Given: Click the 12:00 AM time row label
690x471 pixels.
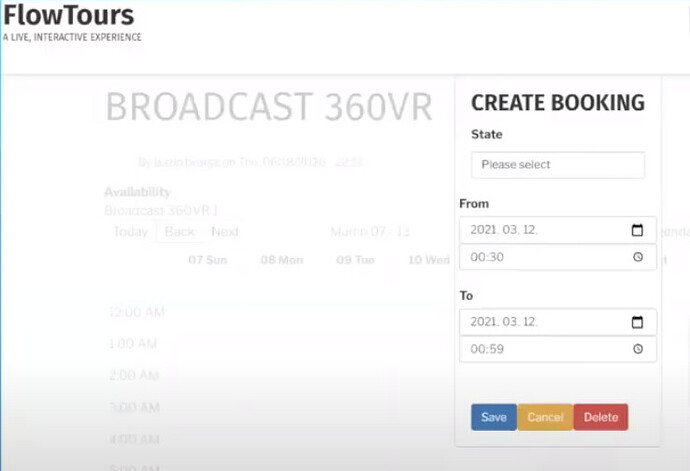Looking at the screenshot, I should (136, 312).
